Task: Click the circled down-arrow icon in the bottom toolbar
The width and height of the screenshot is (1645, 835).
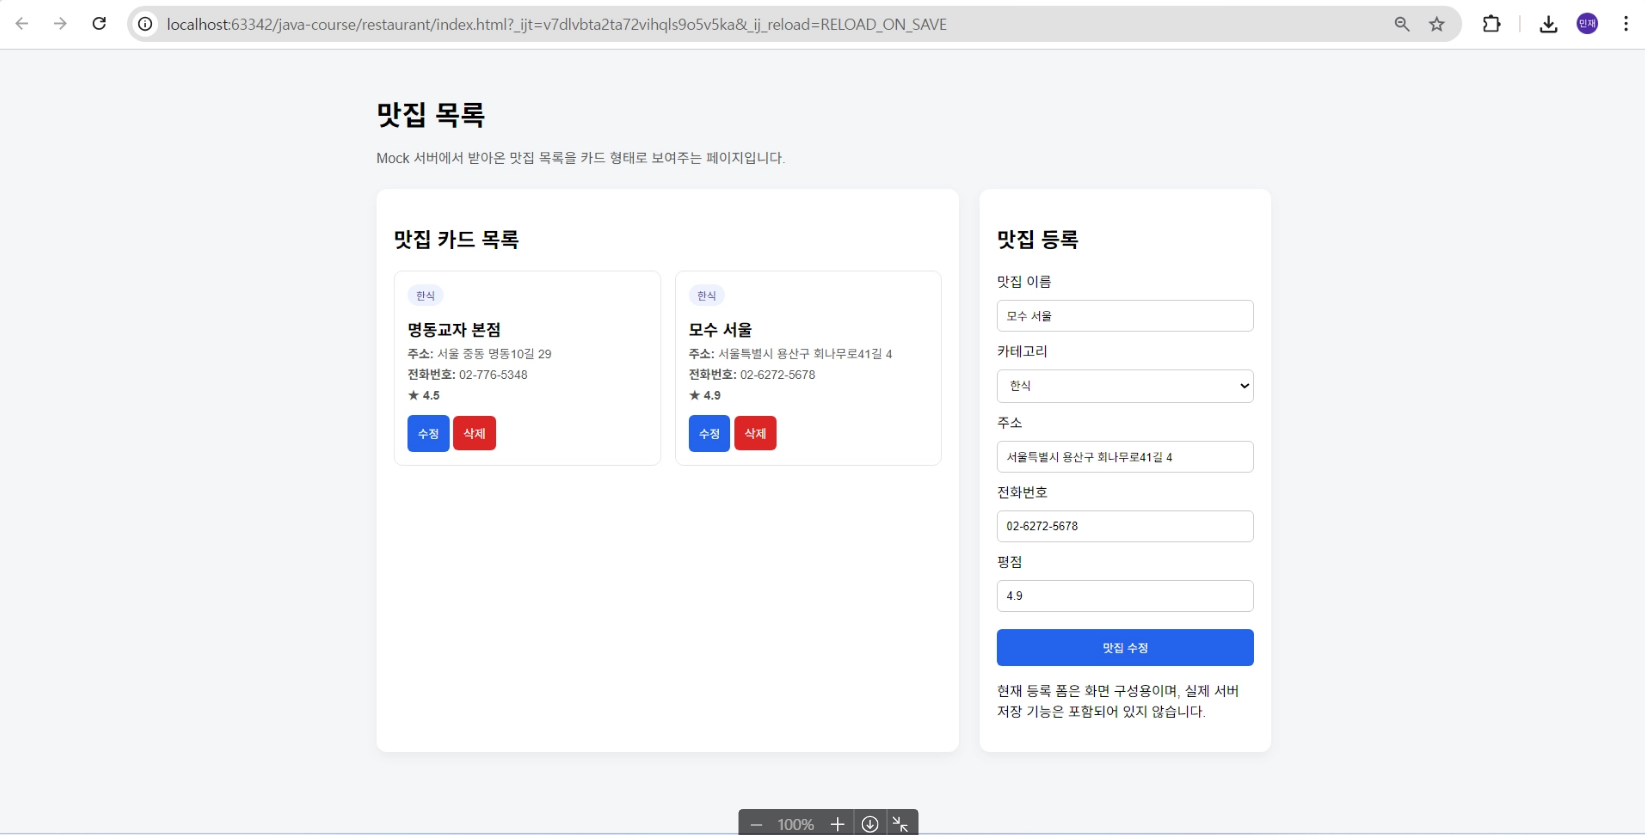Action: pos(870,824)
